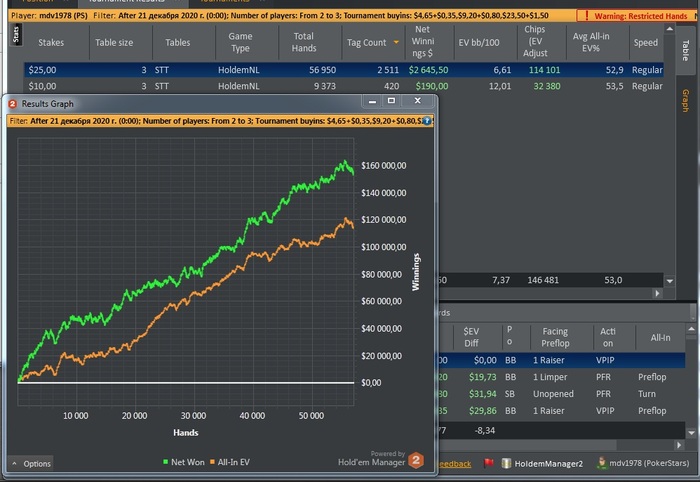Click the mdv1978 player avatar icon

pyautogui.click(x=602, y=463)
